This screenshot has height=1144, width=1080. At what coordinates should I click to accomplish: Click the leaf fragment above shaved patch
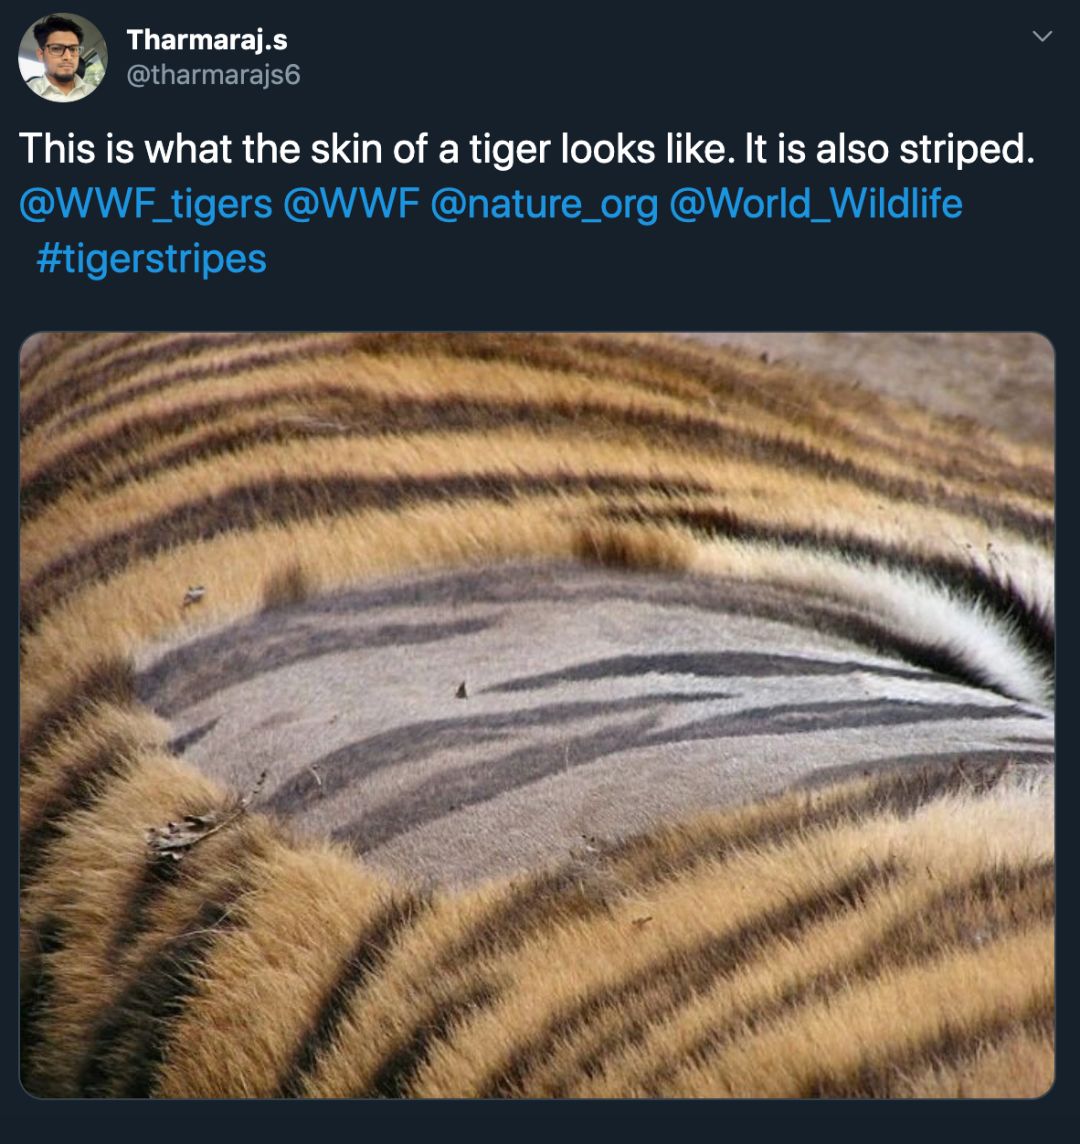coord(193,595)
